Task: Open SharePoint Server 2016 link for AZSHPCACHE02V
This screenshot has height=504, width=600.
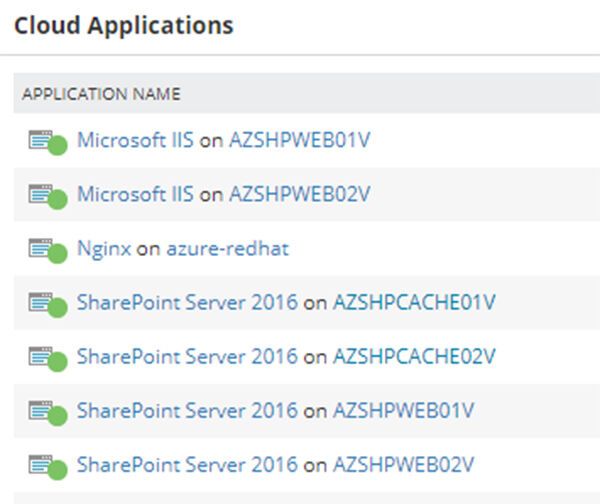Action: [187, 356]
